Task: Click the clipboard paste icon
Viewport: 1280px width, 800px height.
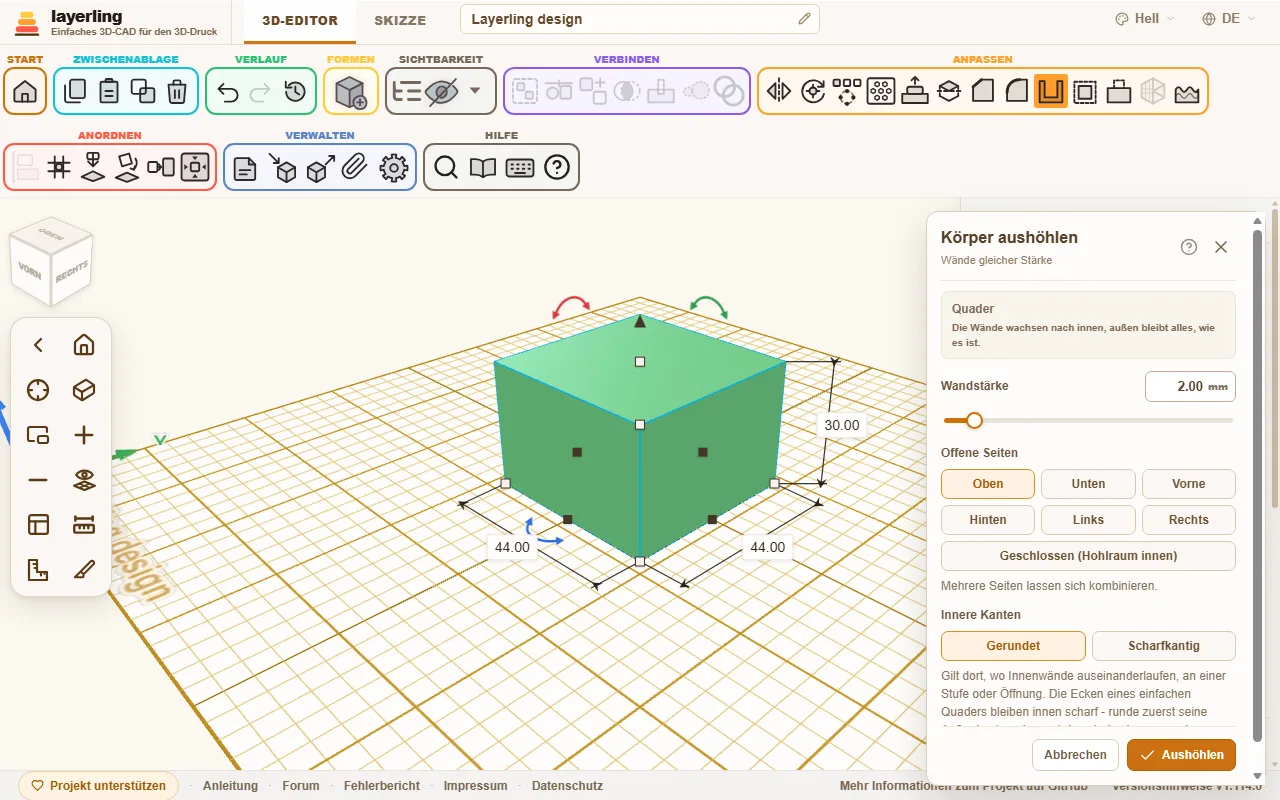Action: click(109, 91)
